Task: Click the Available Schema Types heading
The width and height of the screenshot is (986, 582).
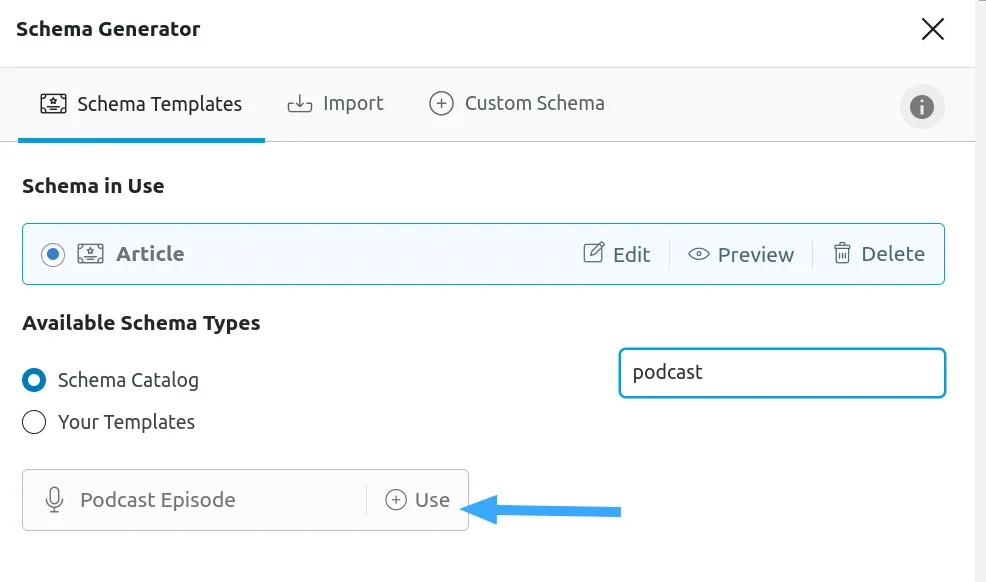Action: (141, 323)
